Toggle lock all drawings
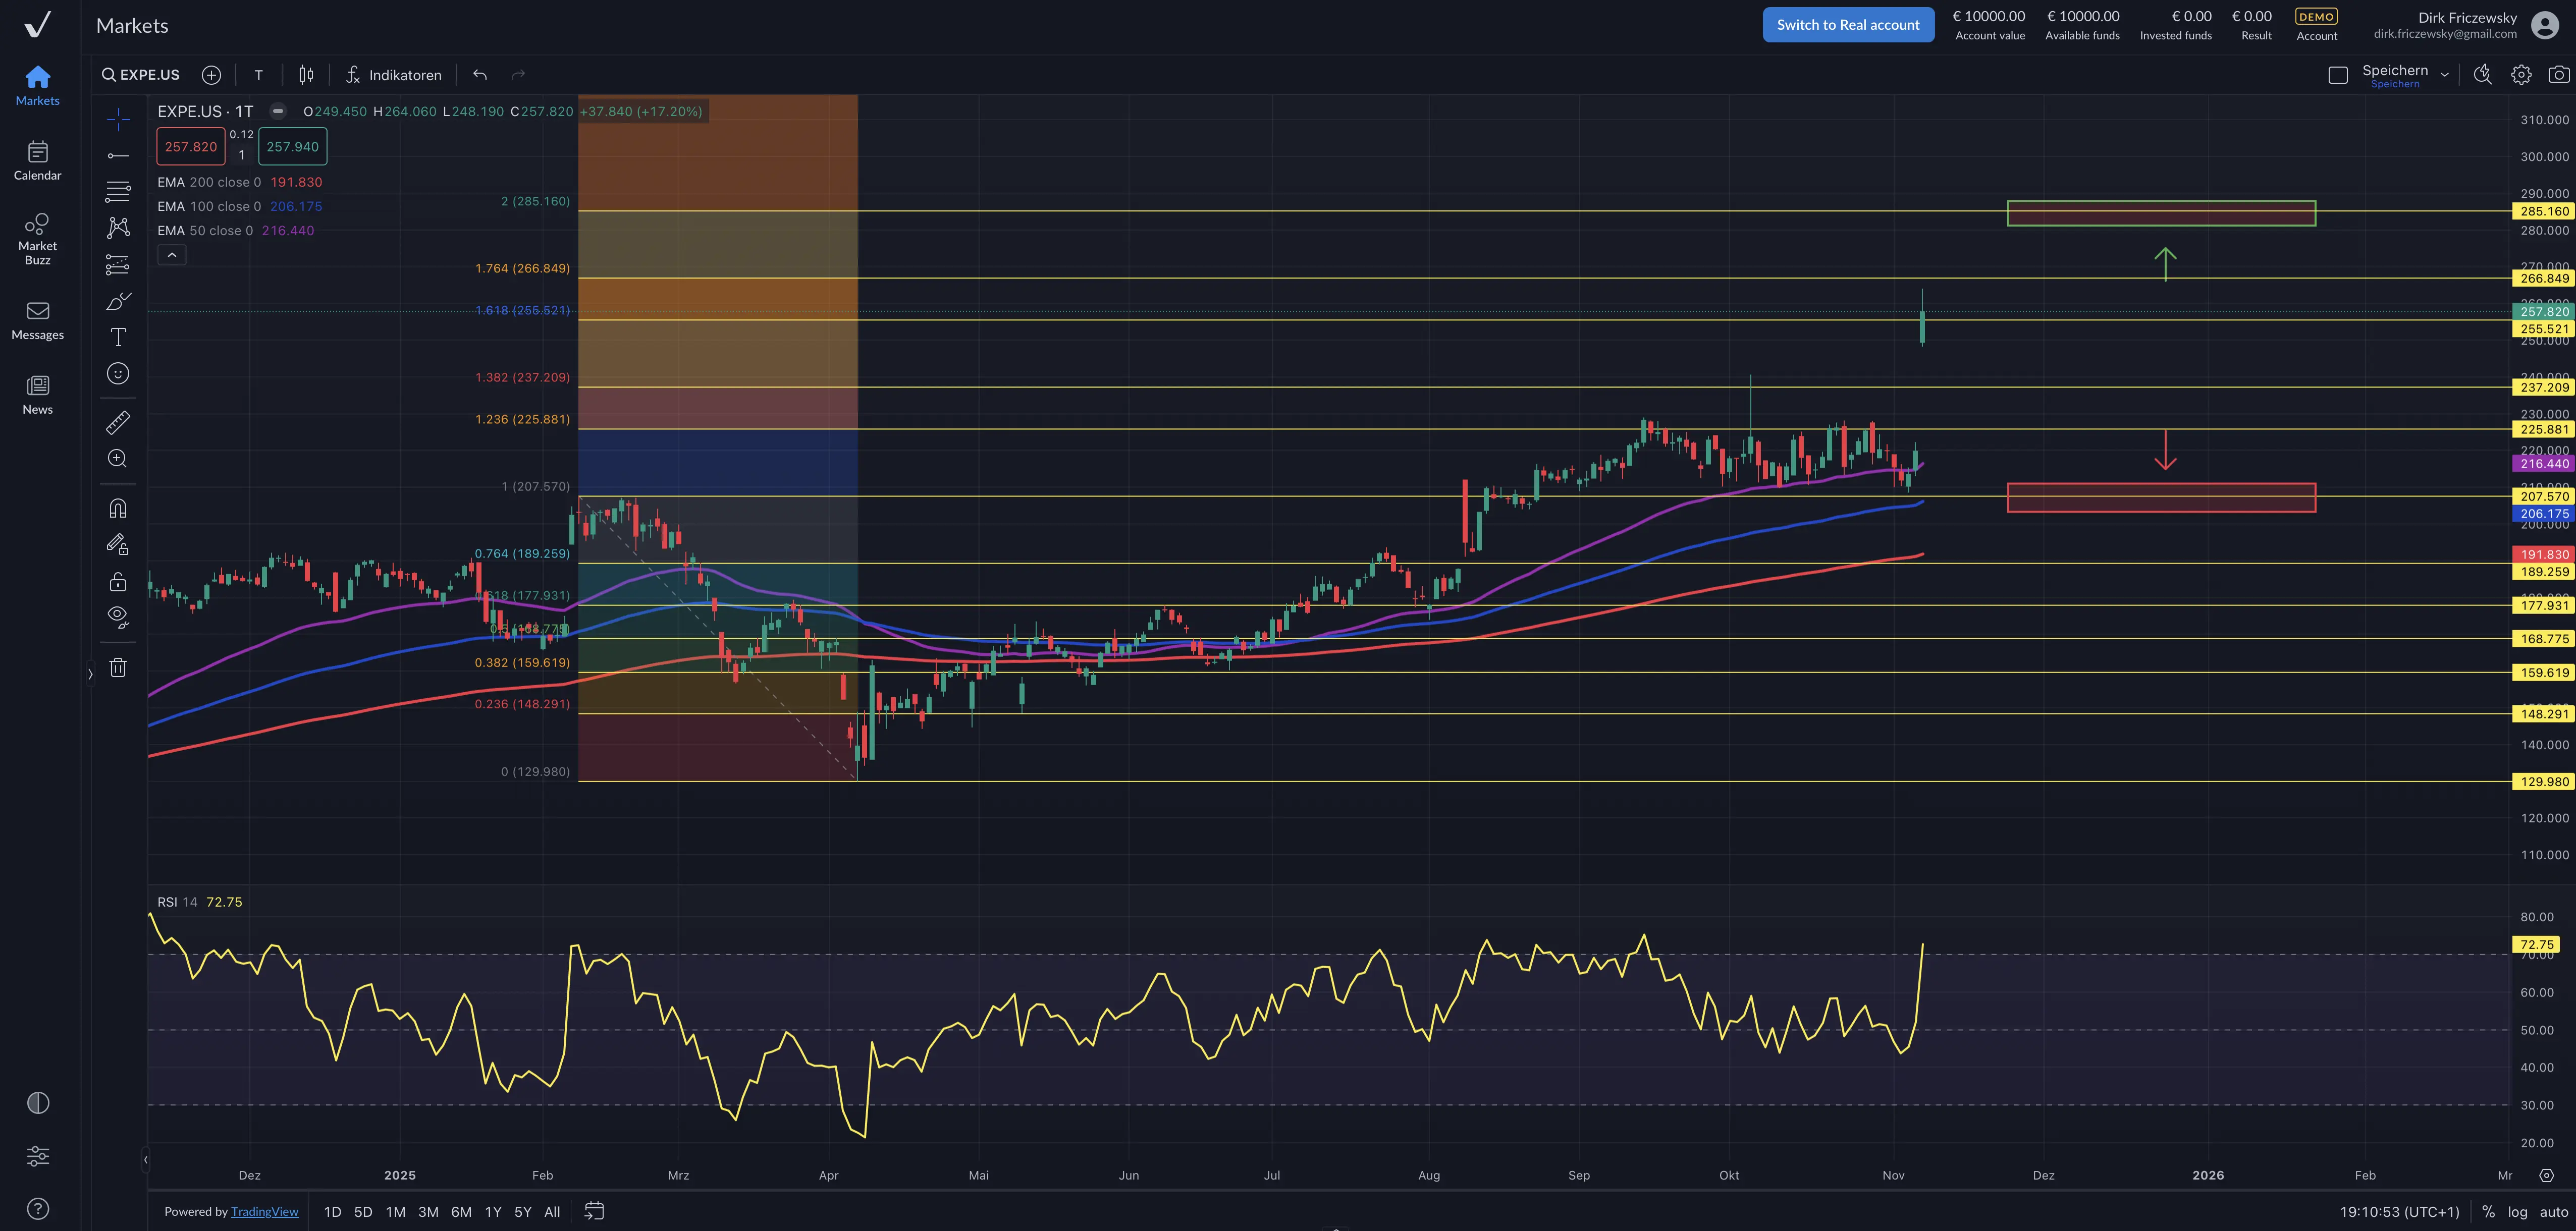Screen dimensions: 2576x1231 pos(118,582)
